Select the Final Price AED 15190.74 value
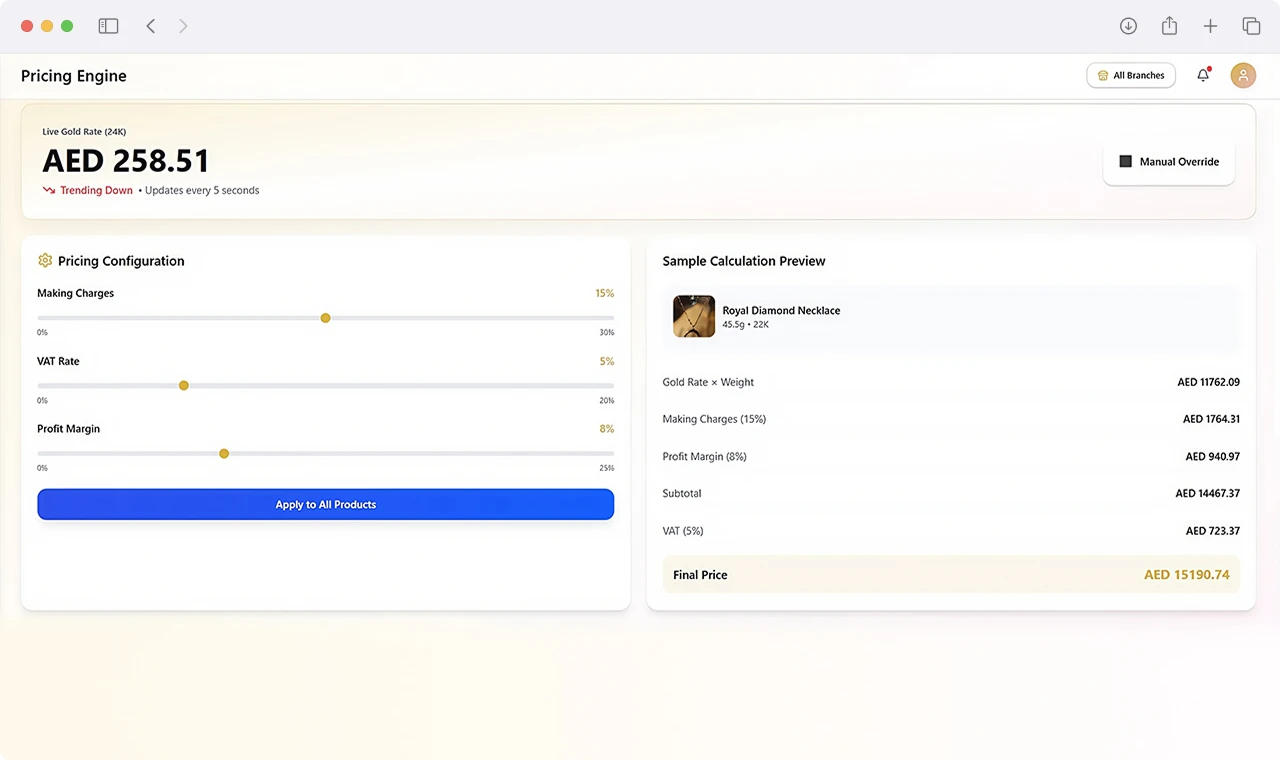This screenshot has height=760, width=1280. pyautogui.click(x=1187, y=575)
